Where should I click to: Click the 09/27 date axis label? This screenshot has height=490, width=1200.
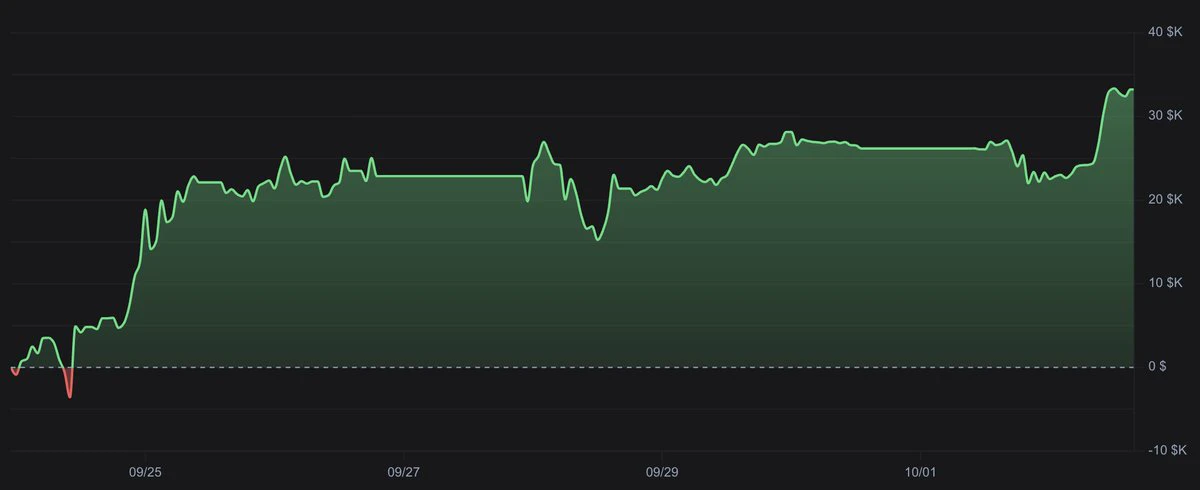(403, 470)
